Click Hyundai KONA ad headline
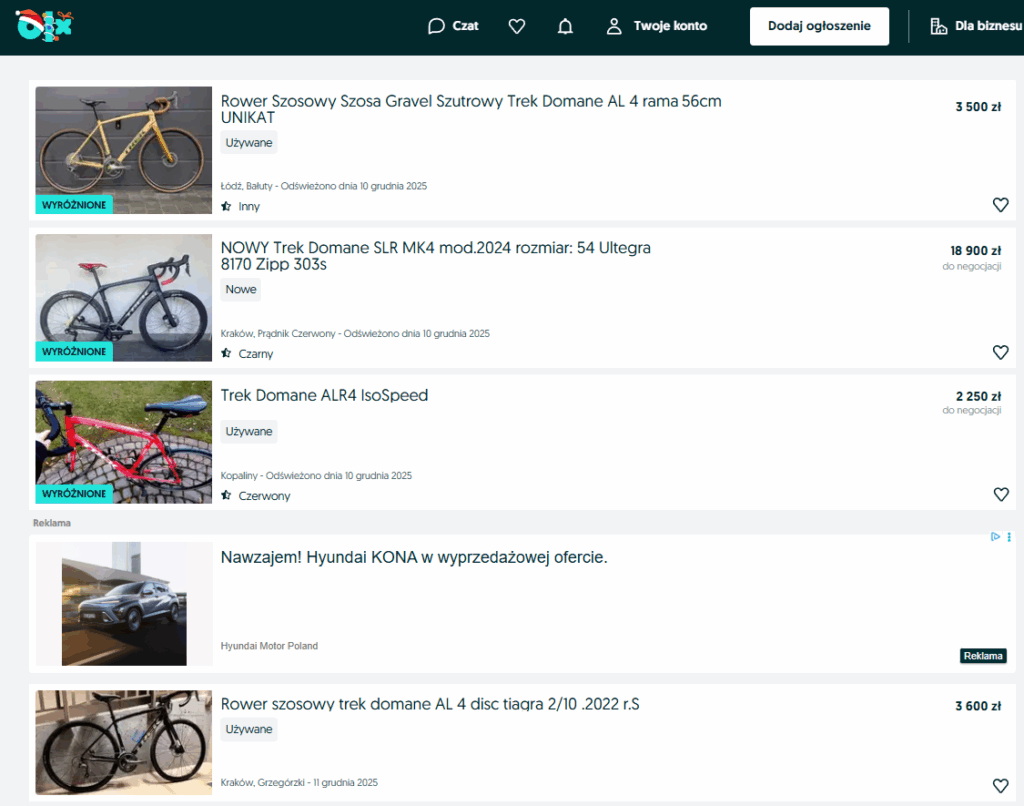Image resolution: width=1024 pixels, height=806 pixels. 413,557
